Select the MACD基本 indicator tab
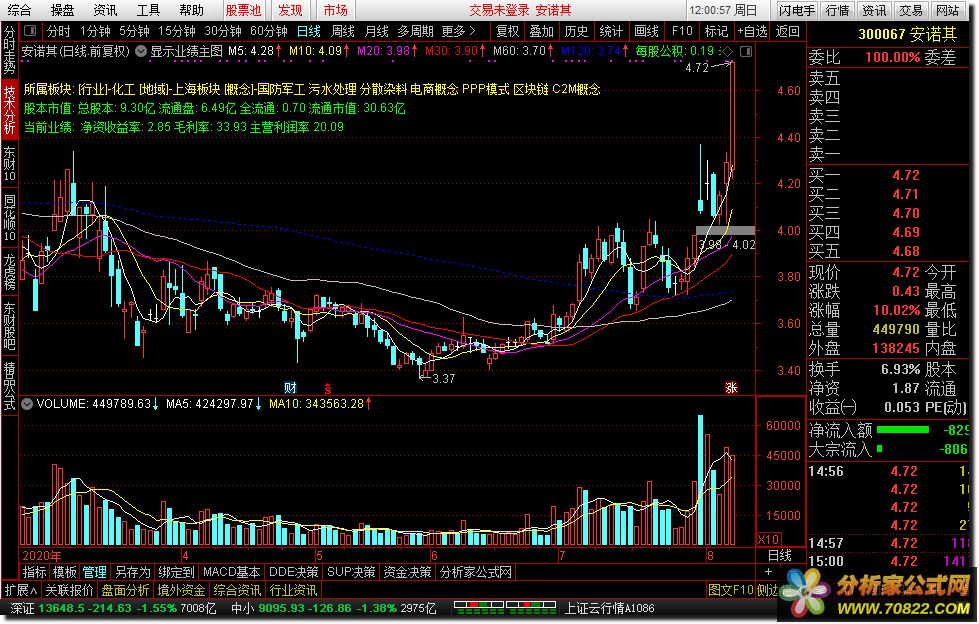 231,572
